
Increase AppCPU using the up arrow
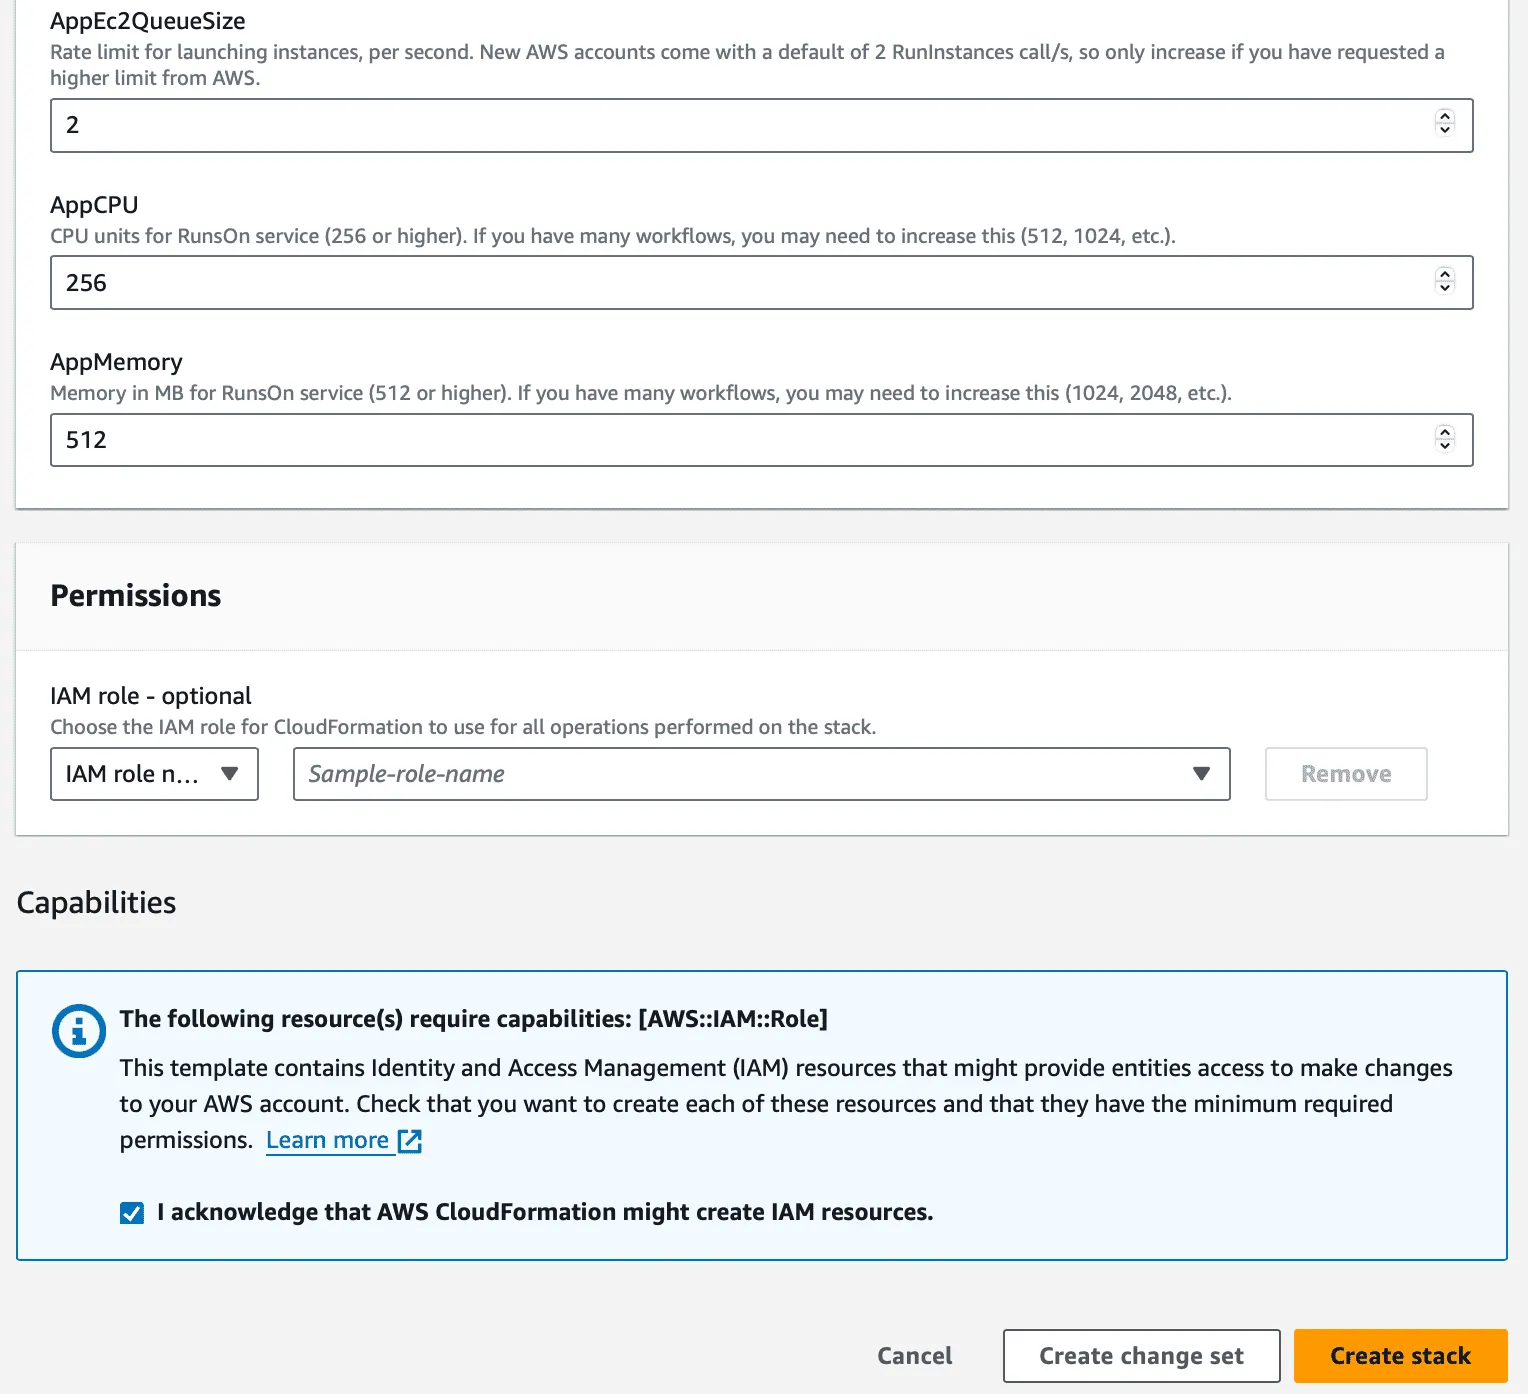pyautogui.click(x=1444, y=275)
